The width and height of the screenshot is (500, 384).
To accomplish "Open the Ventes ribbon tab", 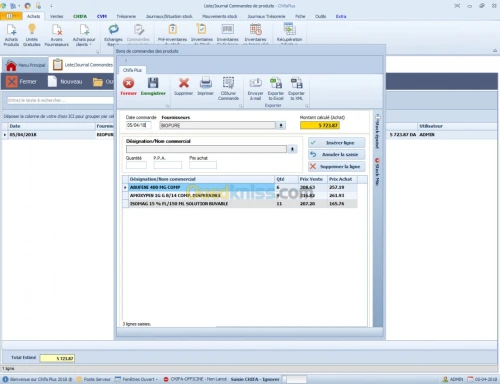I will click(x=56, y=16).
